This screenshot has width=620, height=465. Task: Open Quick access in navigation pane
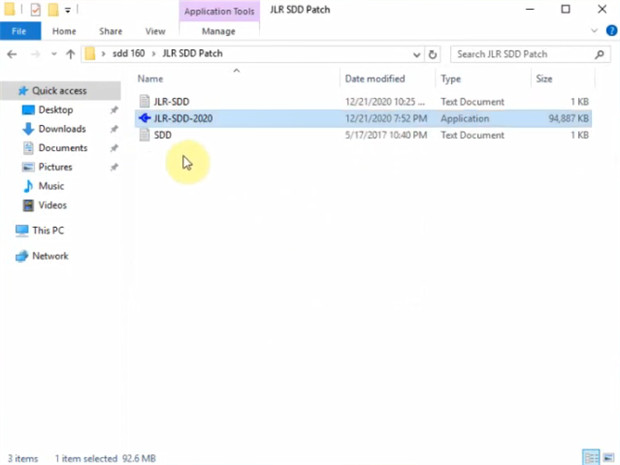point(59,91)
